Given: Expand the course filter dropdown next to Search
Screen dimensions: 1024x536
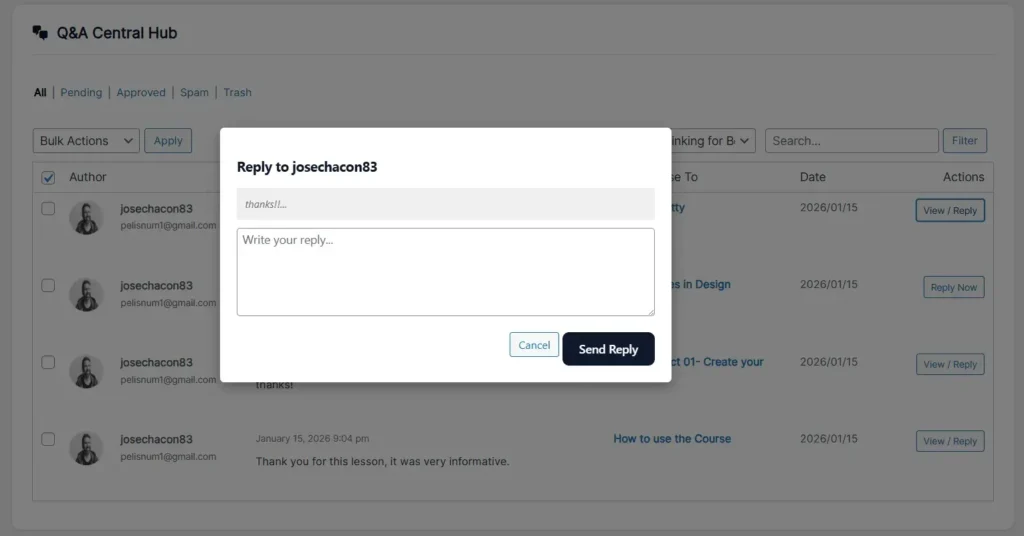Looking at the screenshot, I should [713, 140].
